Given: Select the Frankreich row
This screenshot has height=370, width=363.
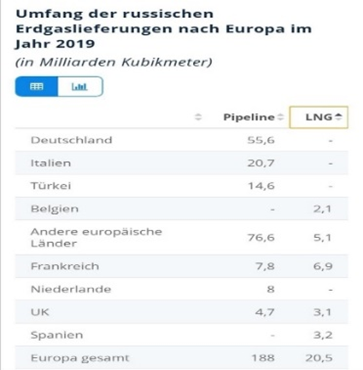Looking at the screenshot, I should [181, 266].
